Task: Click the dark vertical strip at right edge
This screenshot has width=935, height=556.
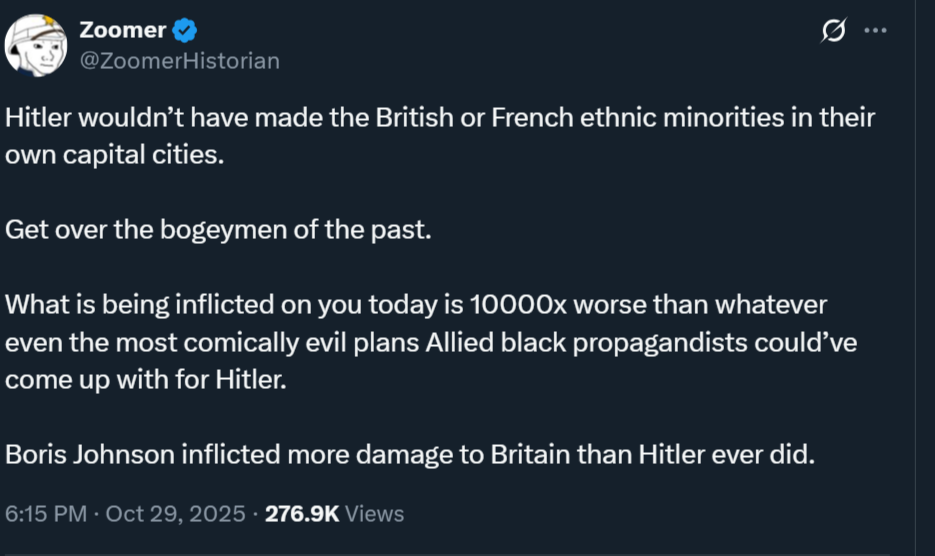Action: pyautogui.click(x=925, y=300)
